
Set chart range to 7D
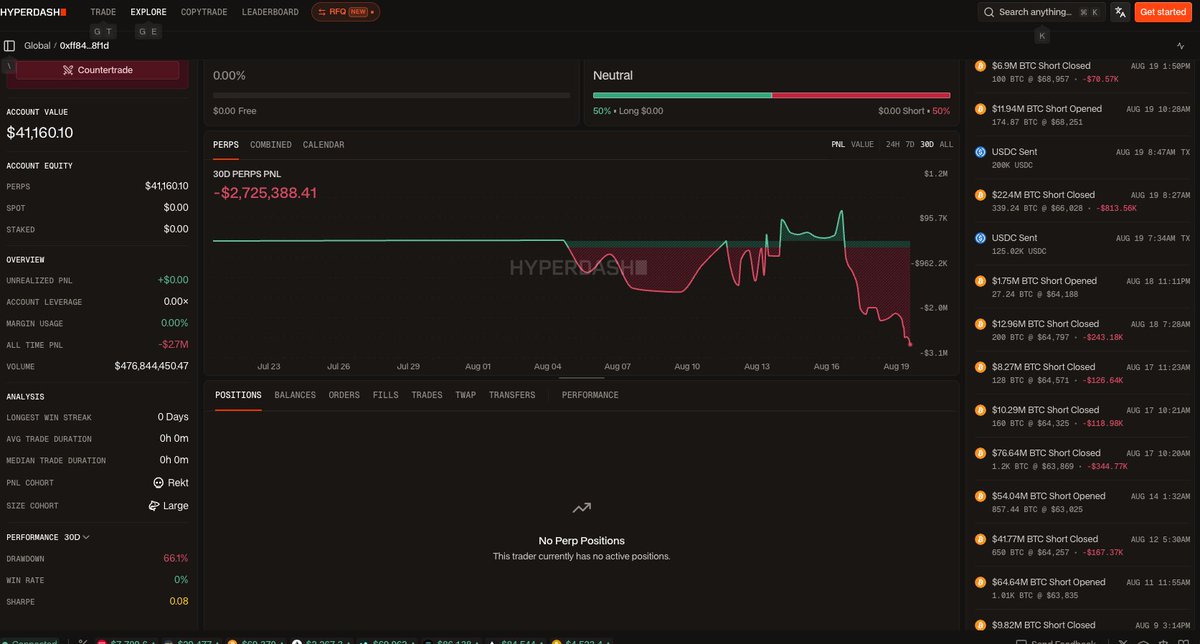(910, 145)
